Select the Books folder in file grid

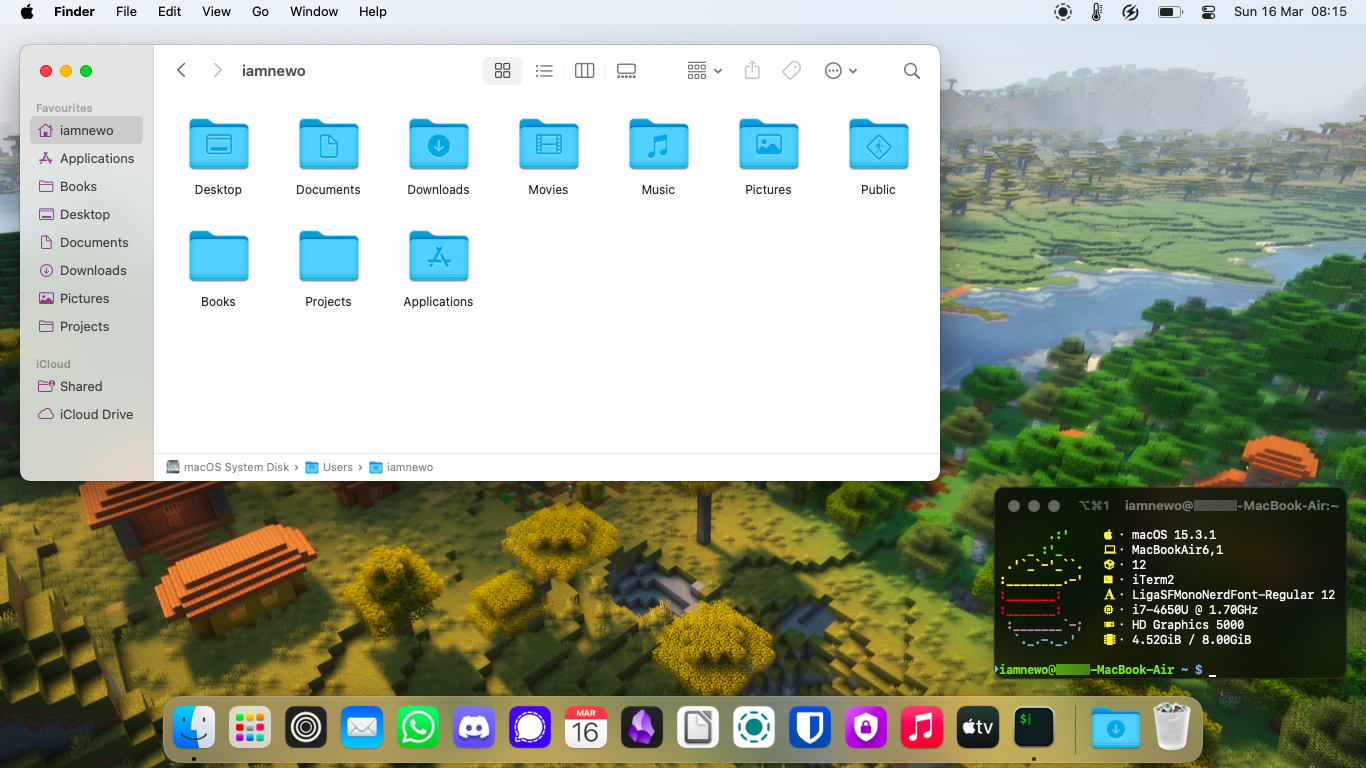pos(218,257)
